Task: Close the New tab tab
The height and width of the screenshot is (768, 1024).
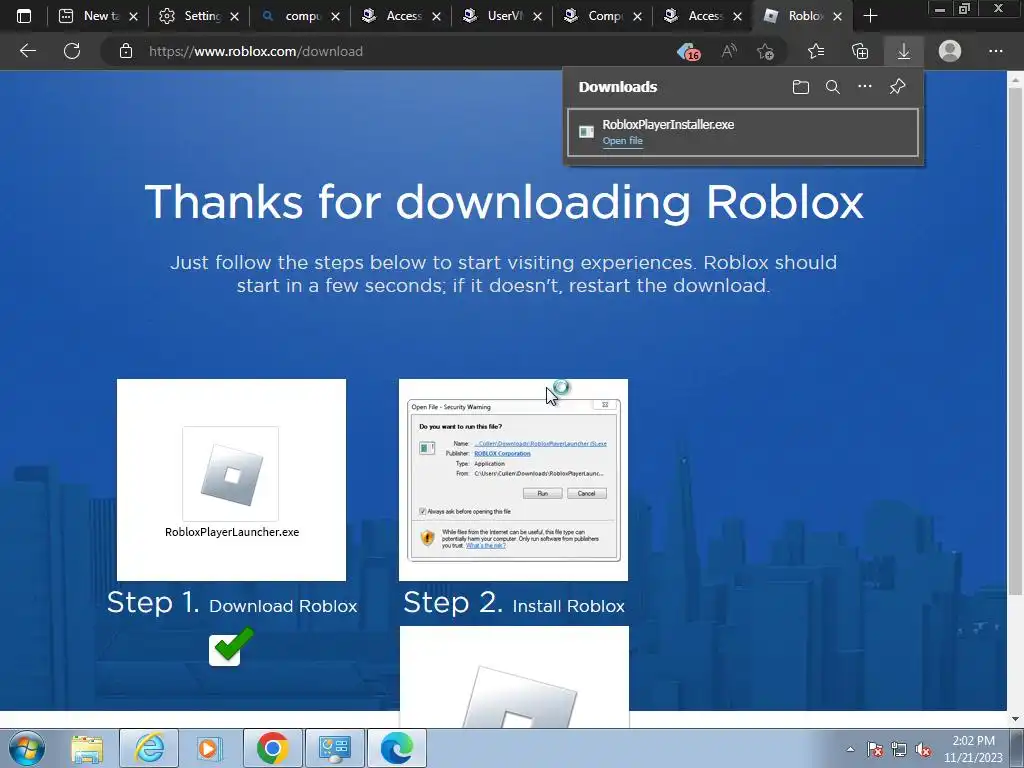Action: point(133,16)
